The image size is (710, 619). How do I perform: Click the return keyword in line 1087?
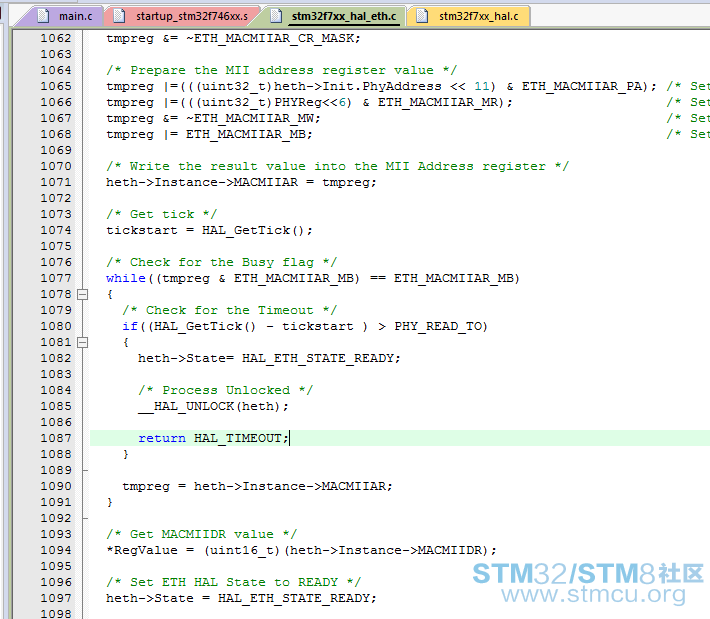tap(162, 439)
